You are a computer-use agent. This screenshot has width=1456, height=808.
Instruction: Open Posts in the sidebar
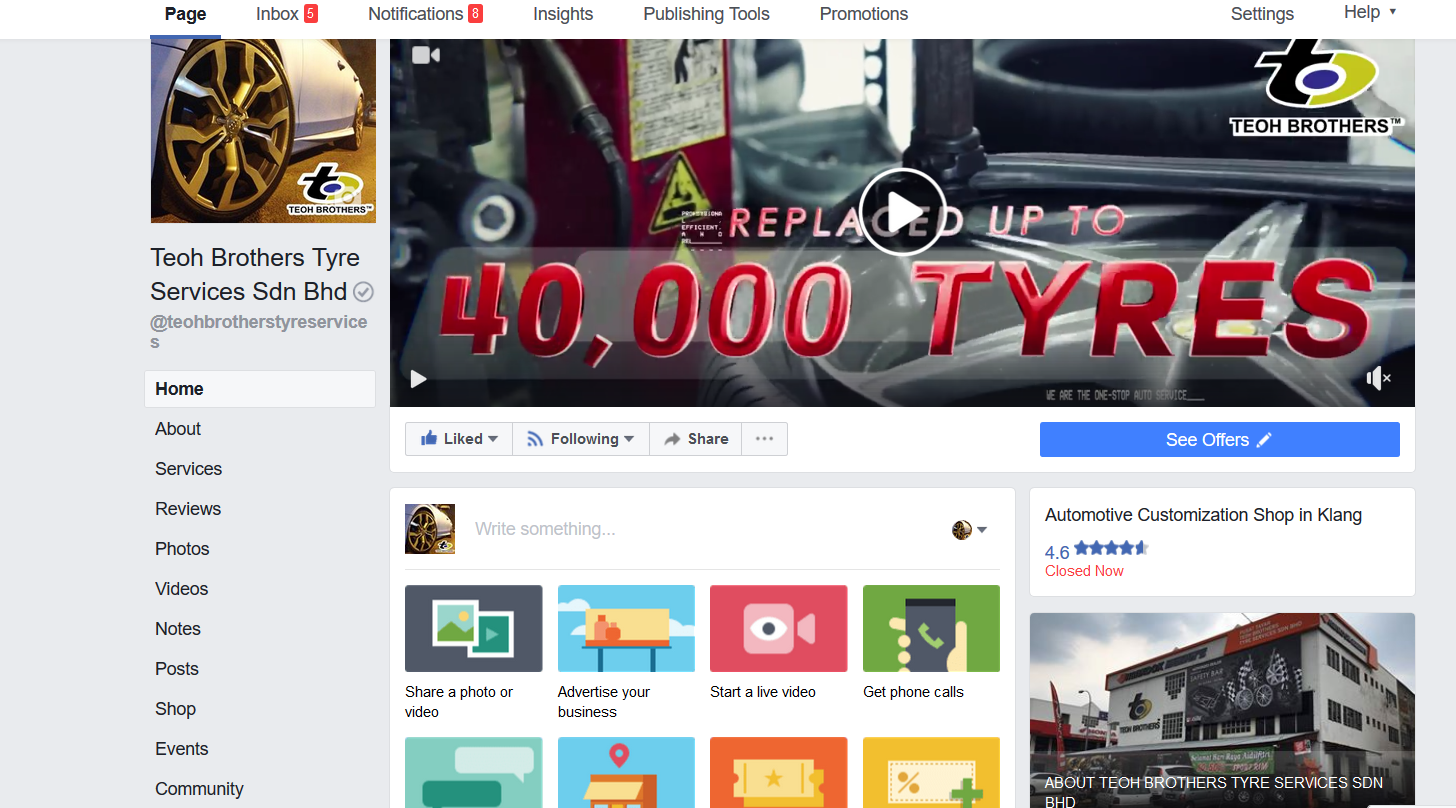click(x=177, y=669)
